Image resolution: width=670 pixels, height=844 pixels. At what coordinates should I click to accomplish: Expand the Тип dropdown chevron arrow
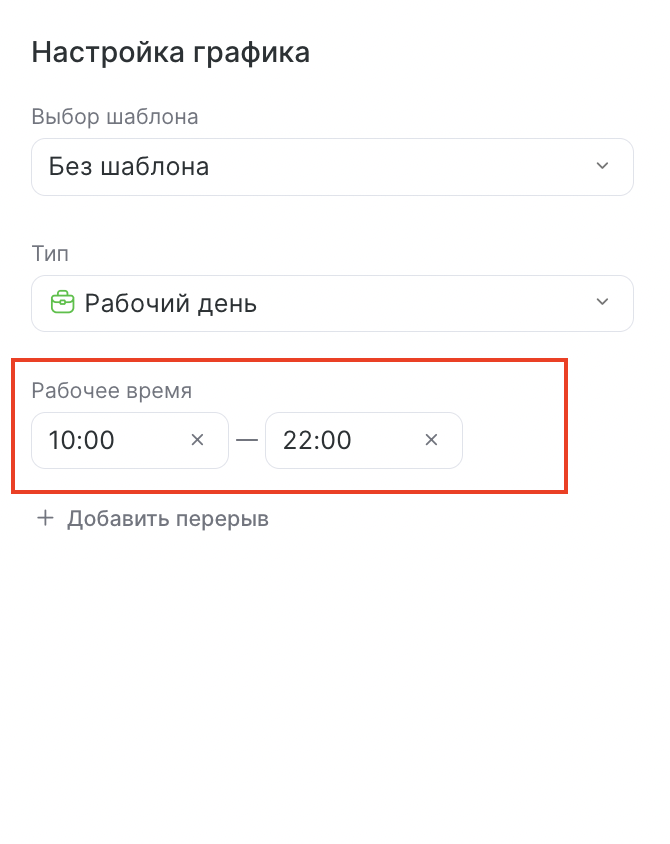click(x=602, y=302)
